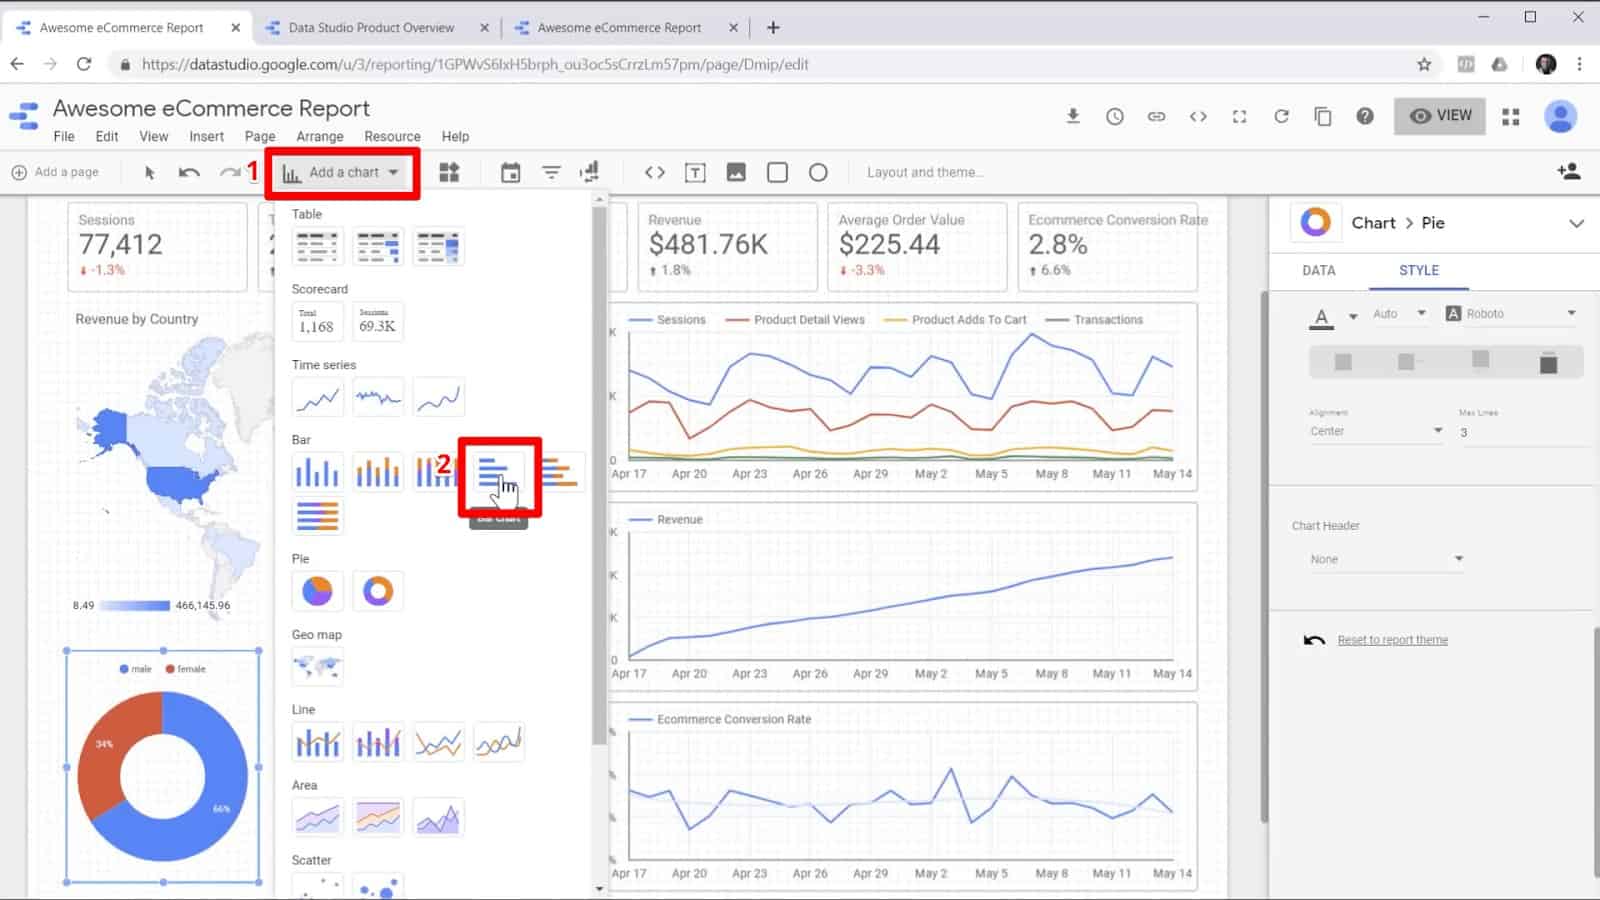Insert a text box from the toolbar
Image resolution: width=1600 pixels, height=900 pixels.
pos(694,172)
